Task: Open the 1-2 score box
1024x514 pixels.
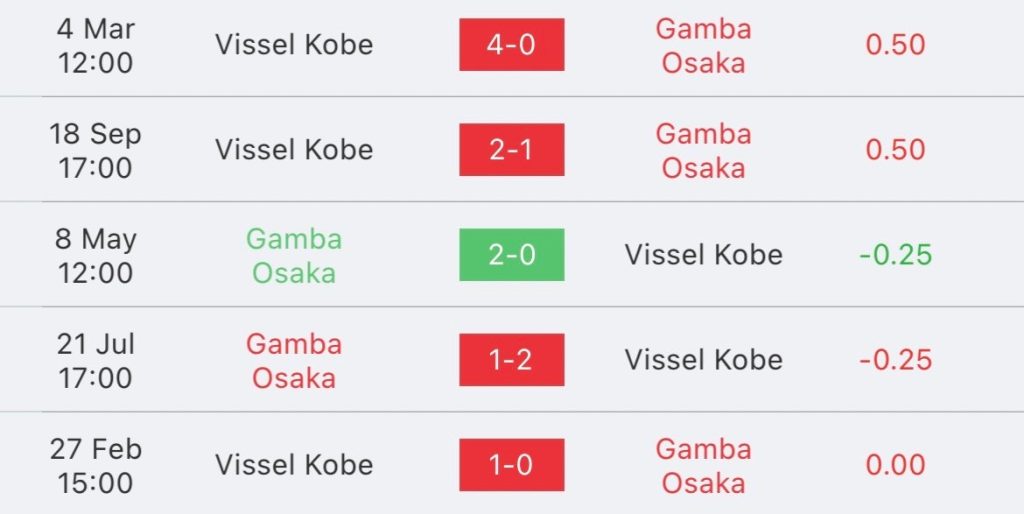Action: [x=511, y=360]
